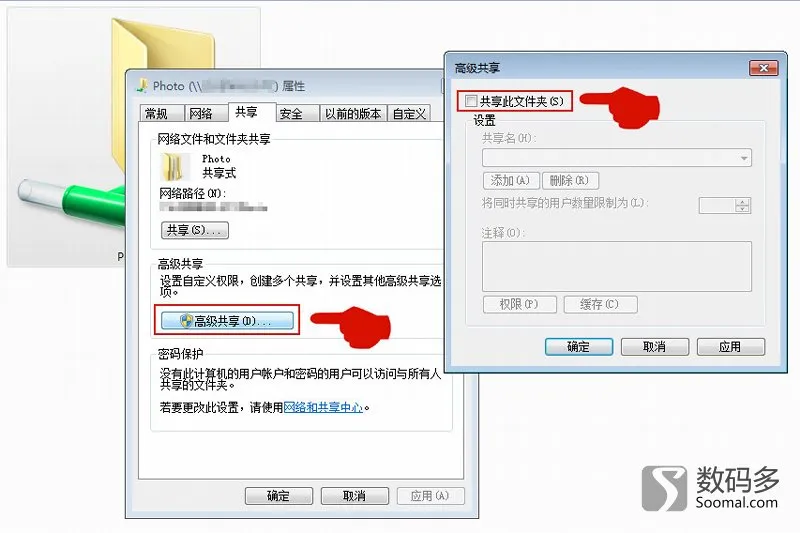This screenshot has height=533, width=800.
Task: Switch to the 常规 tab
Action: click(x=156, y=113)
